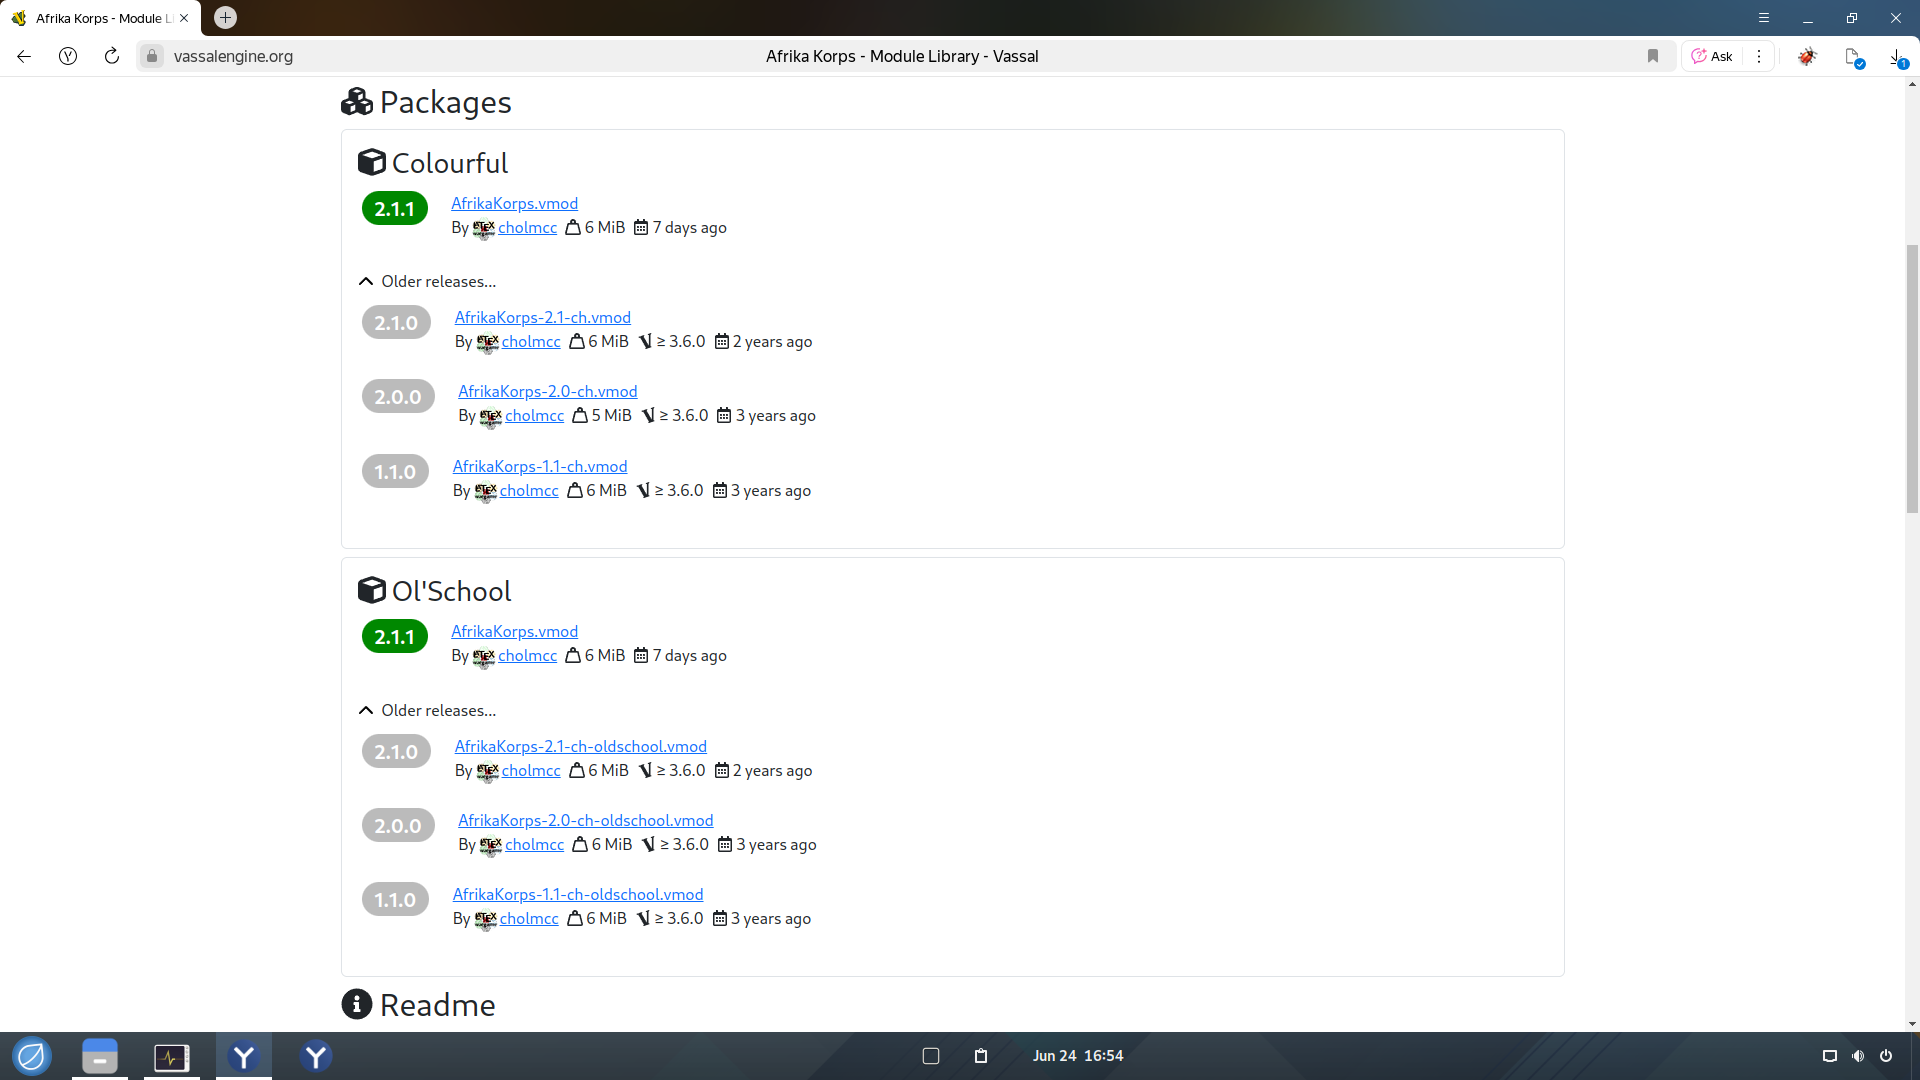Open the second Yandex browser taskbar icon
1920x1080 pixels.
[x=316, y=1056]
